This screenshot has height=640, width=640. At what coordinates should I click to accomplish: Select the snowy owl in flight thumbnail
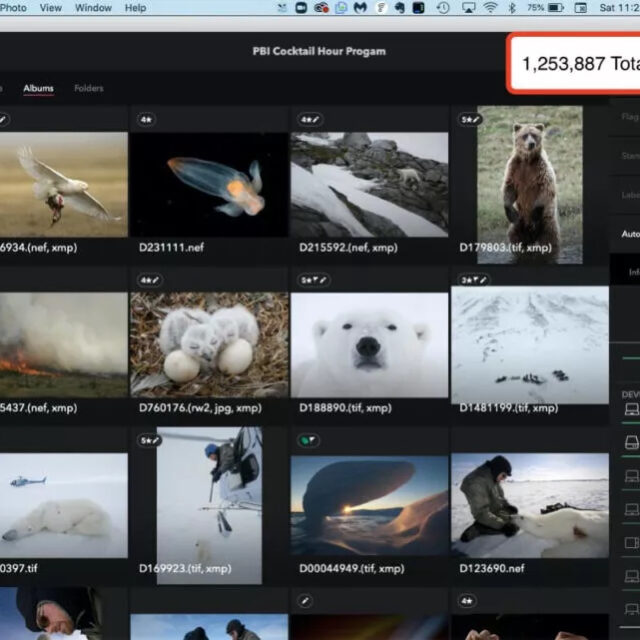click(x=64, y=184)
